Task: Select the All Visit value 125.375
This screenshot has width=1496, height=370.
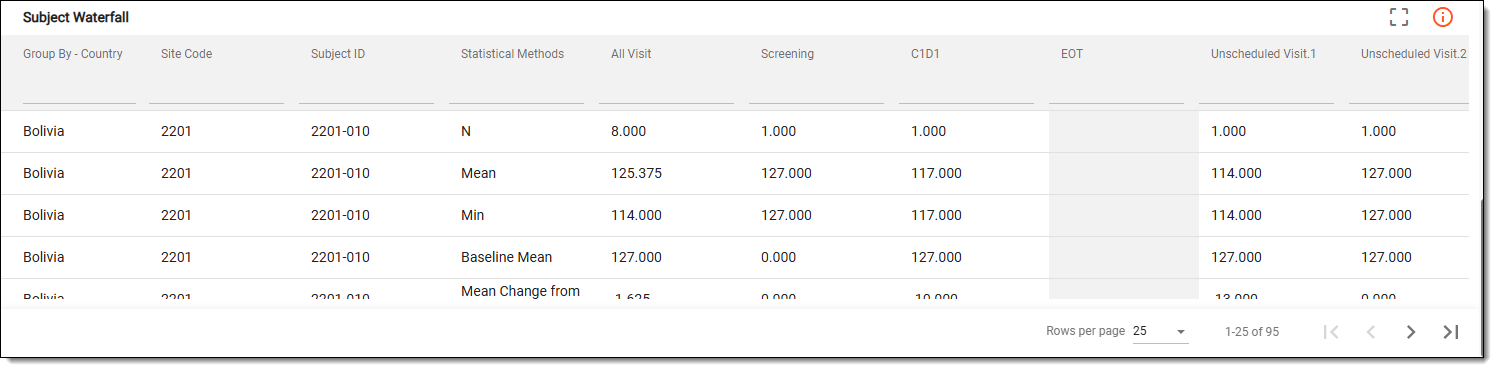Action: [x=636, y=173]
